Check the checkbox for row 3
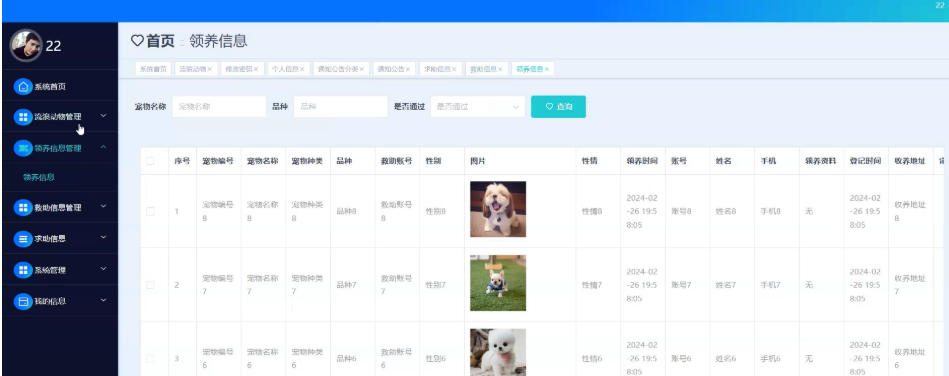This screenshot has width=949, height=376. tap(150, 358)
